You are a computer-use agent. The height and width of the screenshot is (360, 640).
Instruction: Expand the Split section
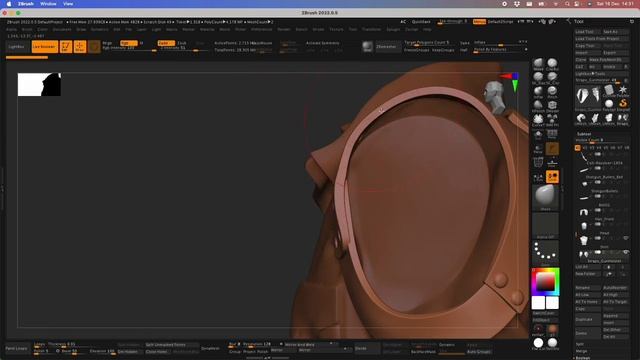pos(580,344)
